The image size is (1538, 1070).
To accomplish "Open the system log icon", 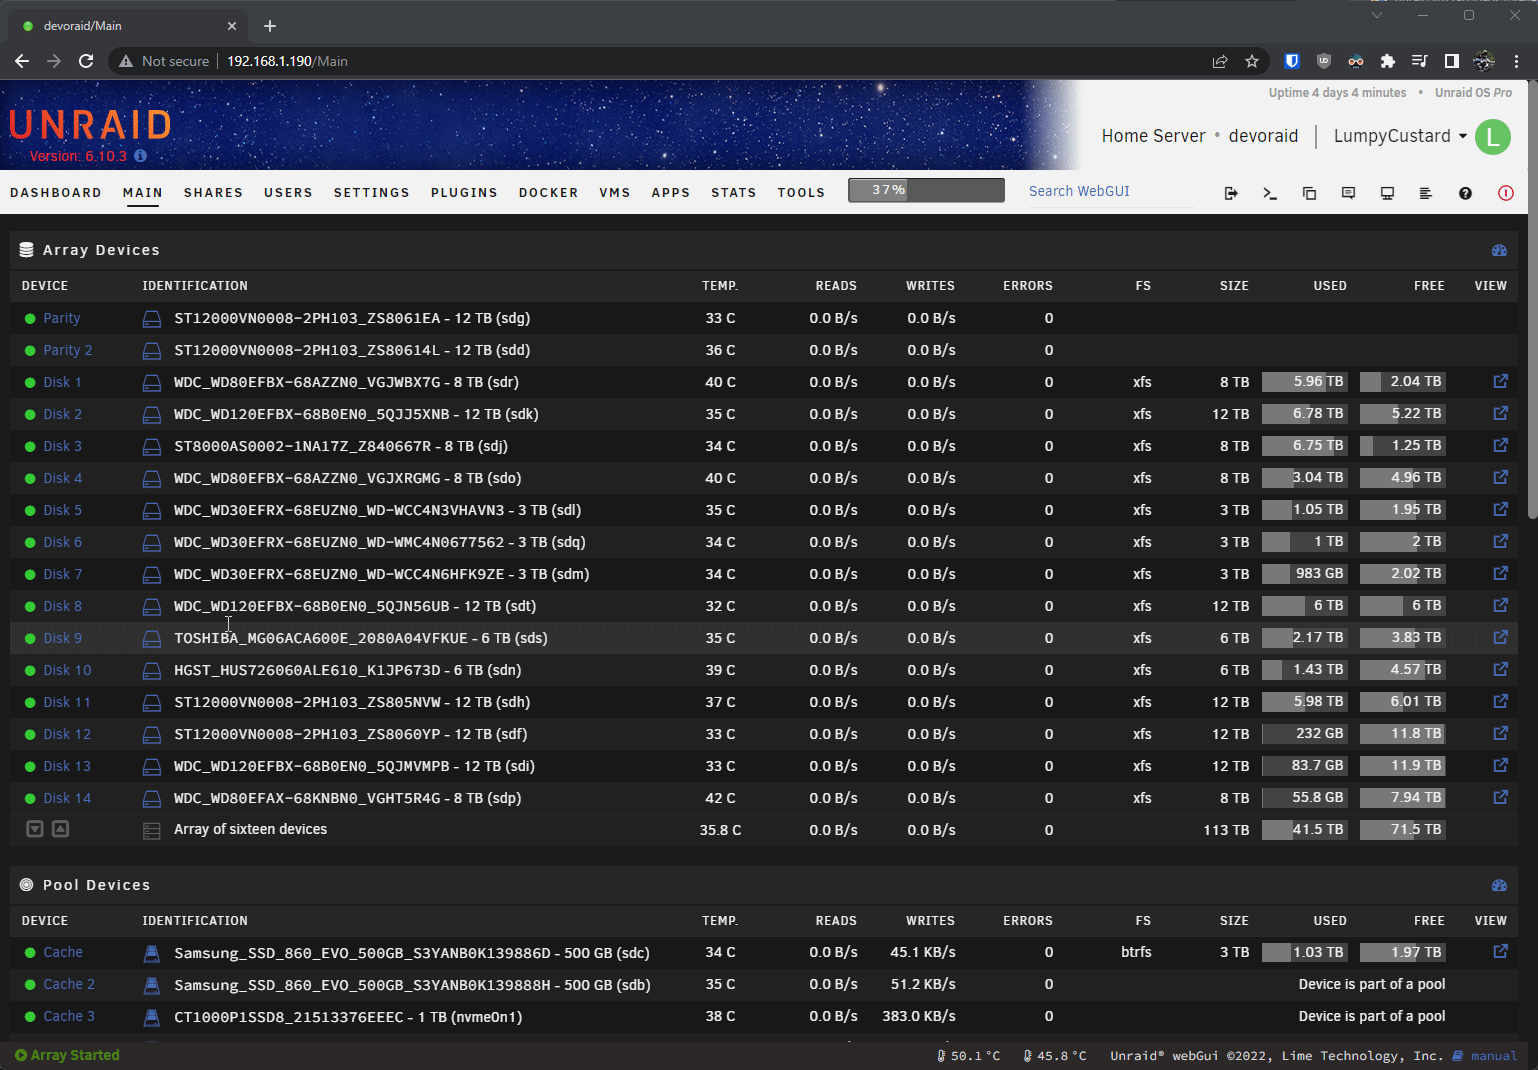I will tap(1426, 193).
